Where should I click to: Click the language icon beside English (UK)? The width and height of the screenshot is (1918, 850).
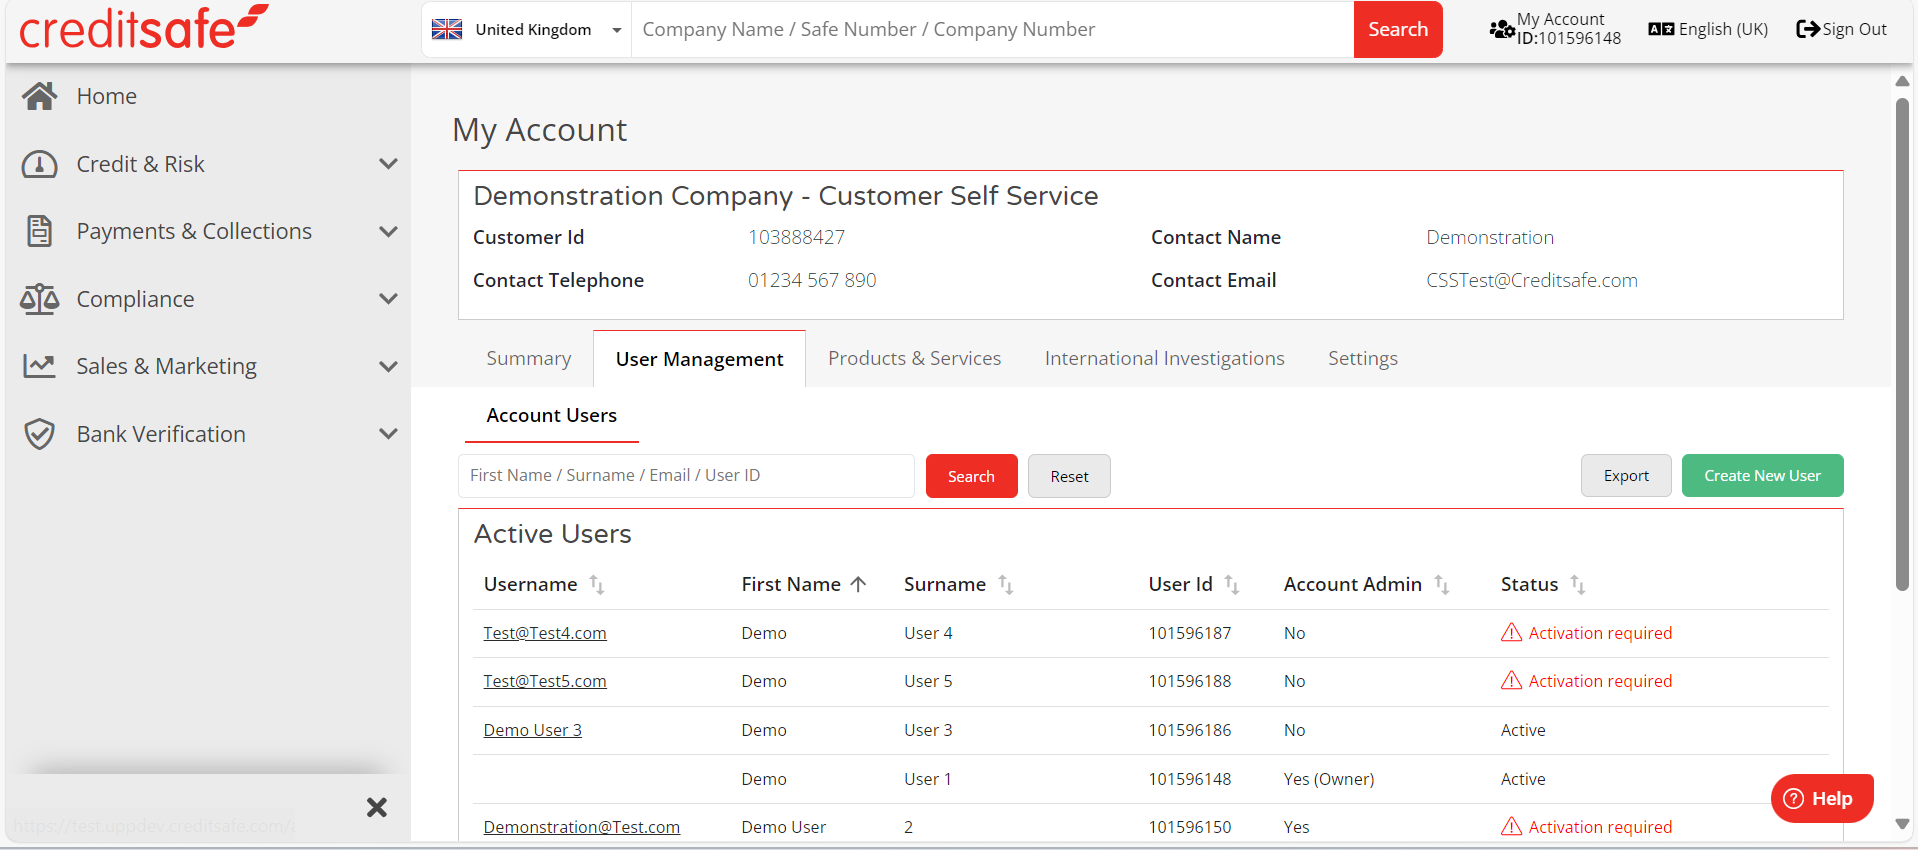pyautogui.click(x=1661, y=29)
